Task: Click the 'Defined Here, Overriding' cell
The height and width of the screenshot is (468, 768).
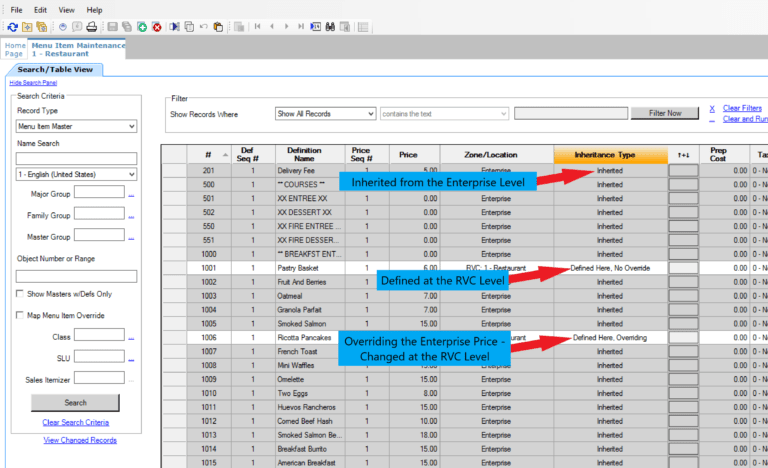Action: point(610,338)
